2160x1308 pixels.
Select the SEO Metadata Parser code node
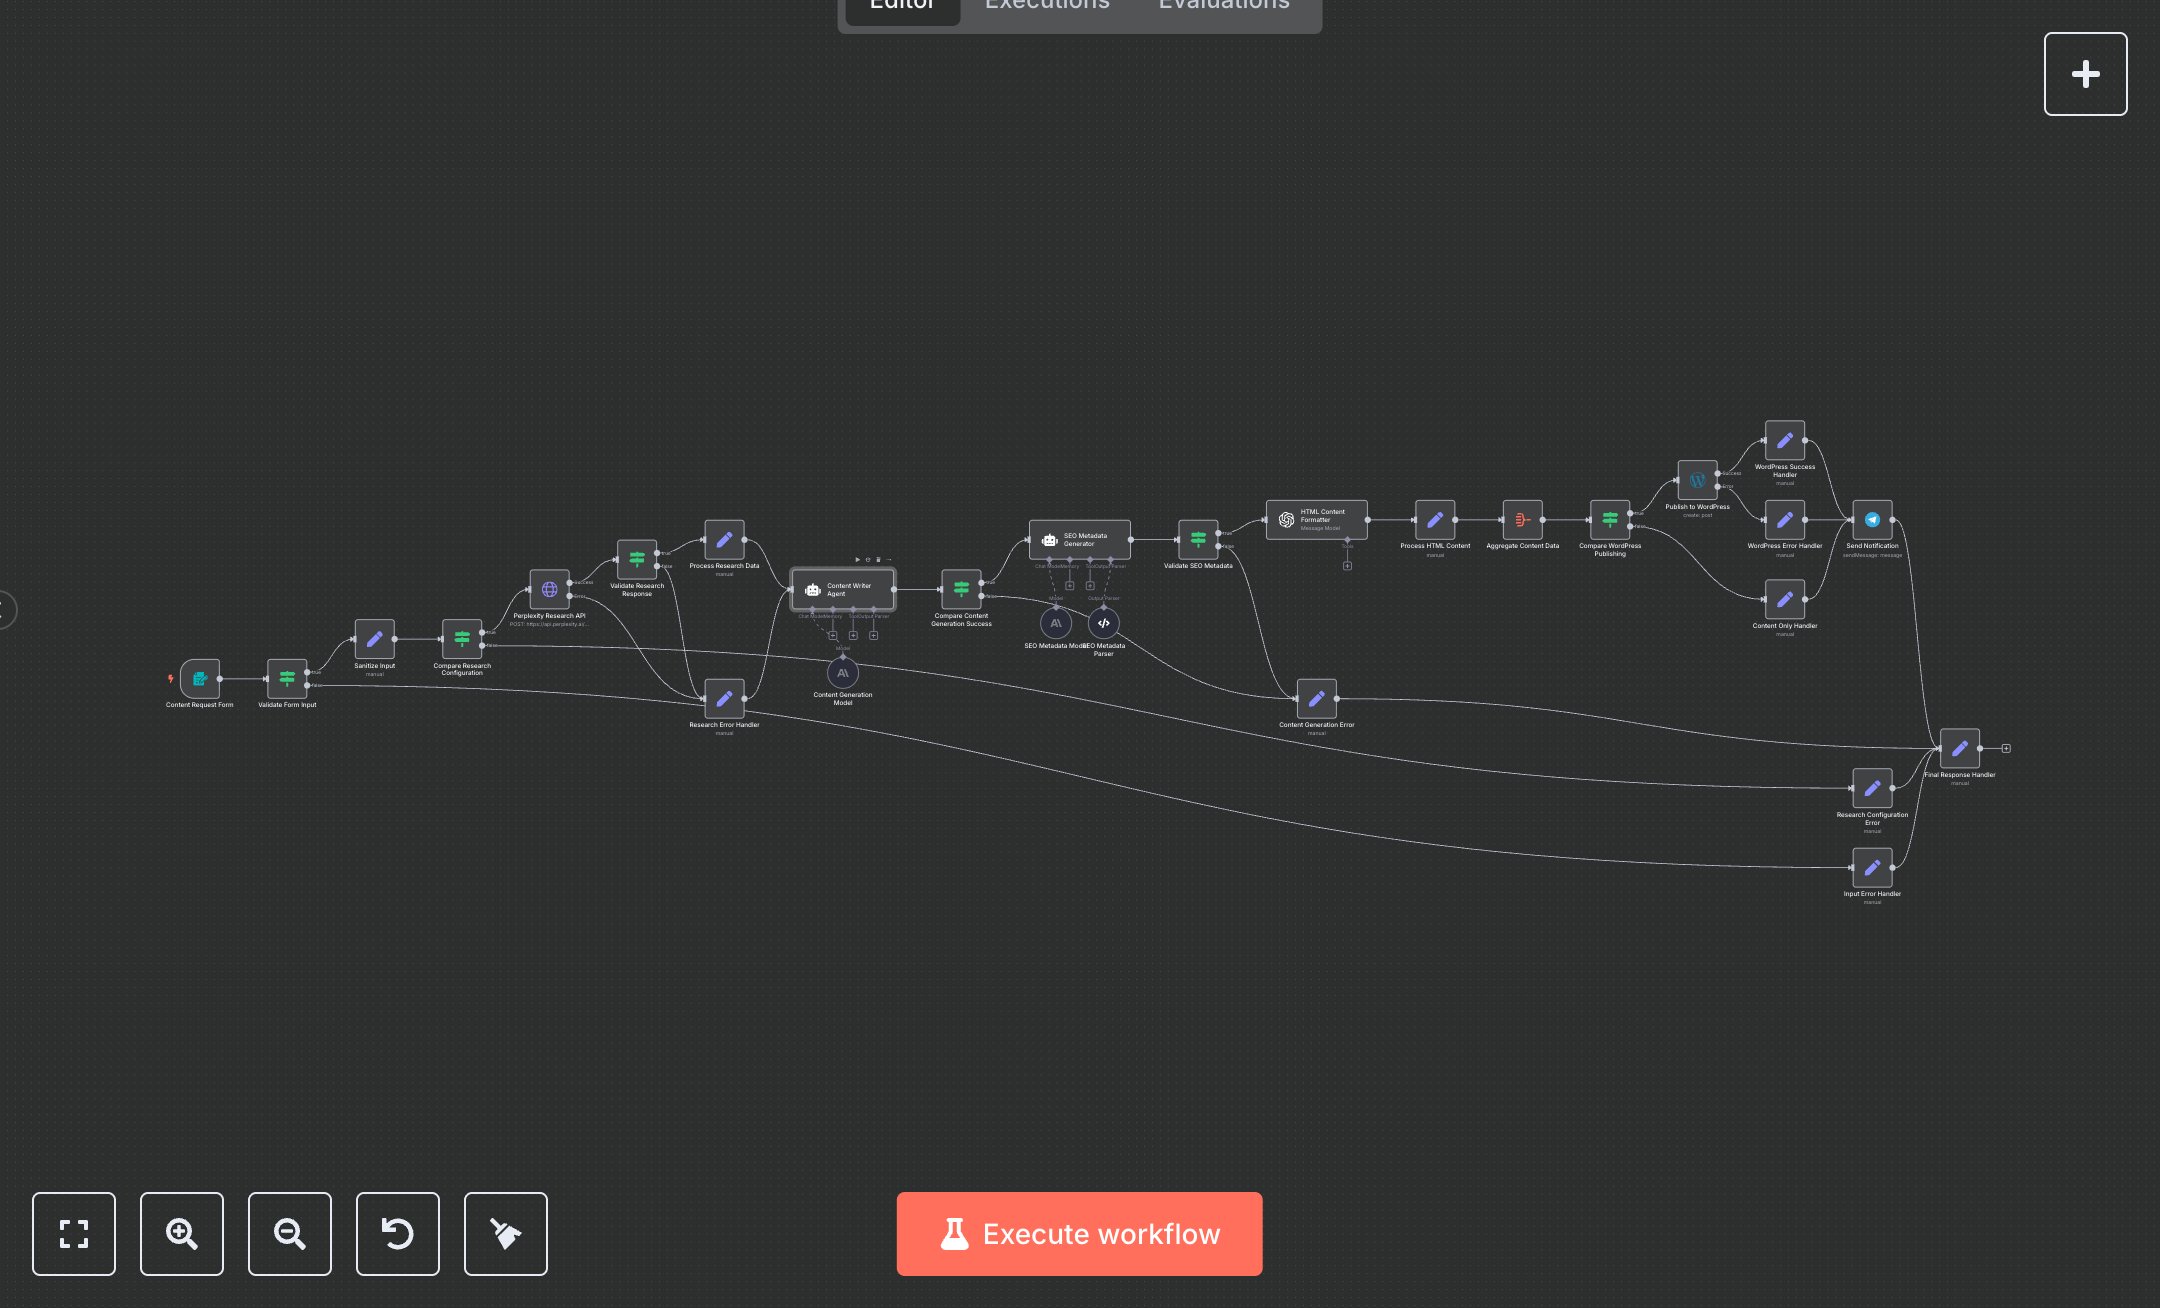[1103, 623]
